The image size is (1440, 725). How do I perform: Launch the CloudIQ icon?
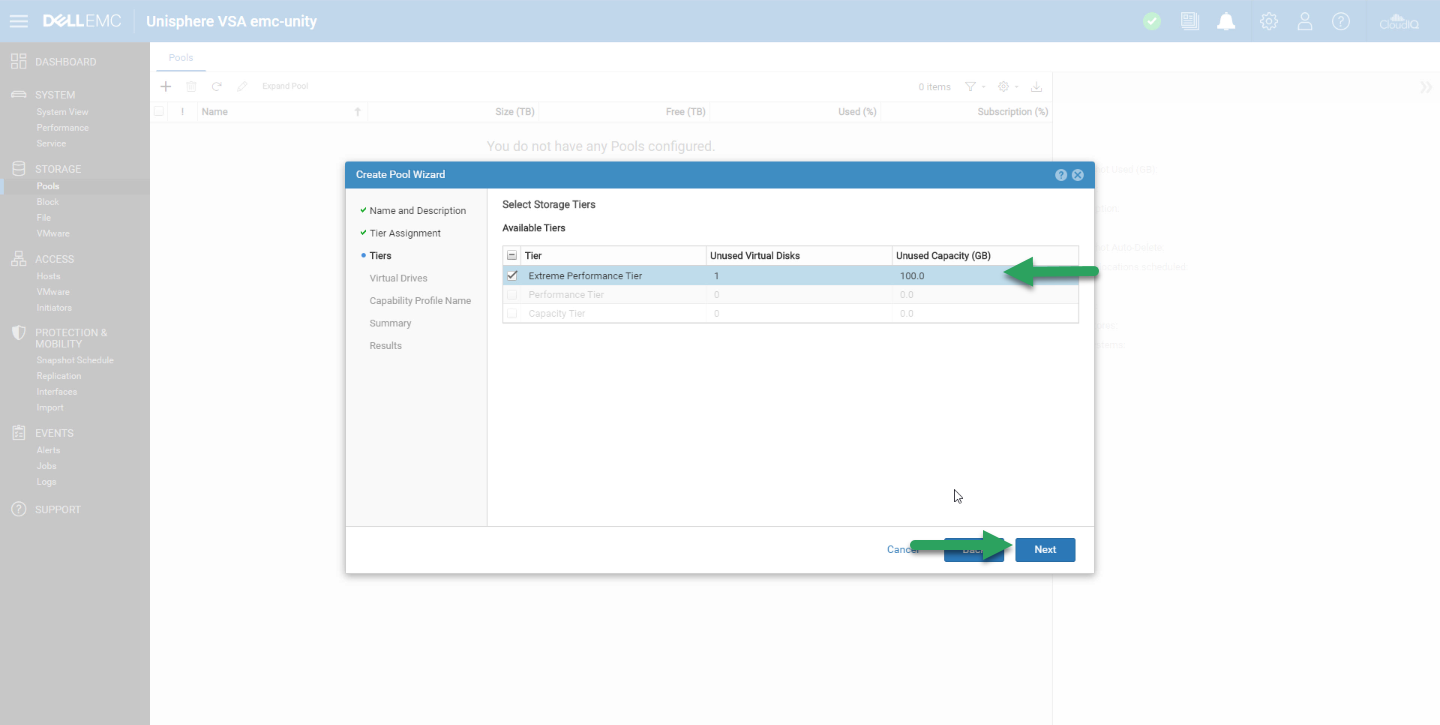tap(1399, 21)
